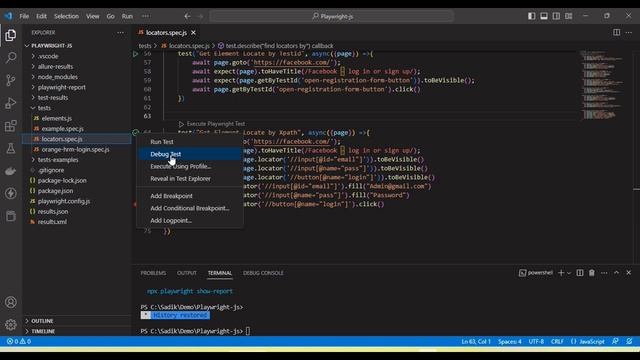Switch to the PROBLEMS panel tab
This screenshot has width=640, height=360.
pyautogui.click(x=153, y=273)
